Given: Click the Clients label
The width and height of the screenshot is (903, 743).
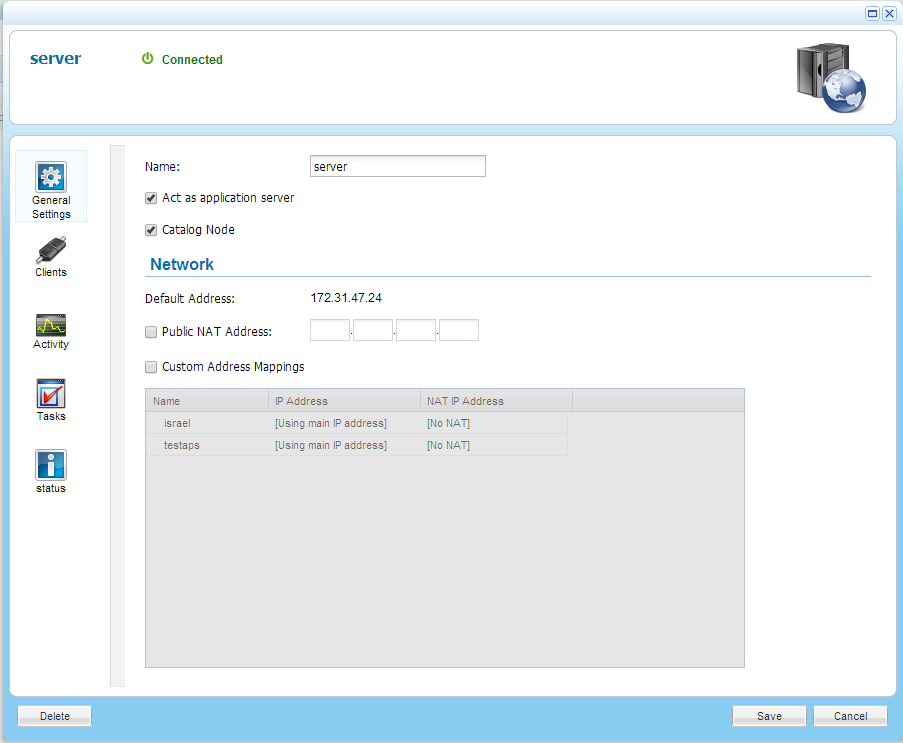Looking at the screenshot, I should (x=51, y=272).
